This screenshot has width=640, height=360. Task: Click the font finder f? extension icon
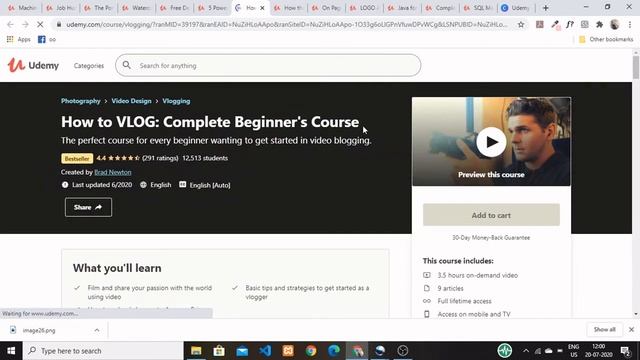(570, 24)
